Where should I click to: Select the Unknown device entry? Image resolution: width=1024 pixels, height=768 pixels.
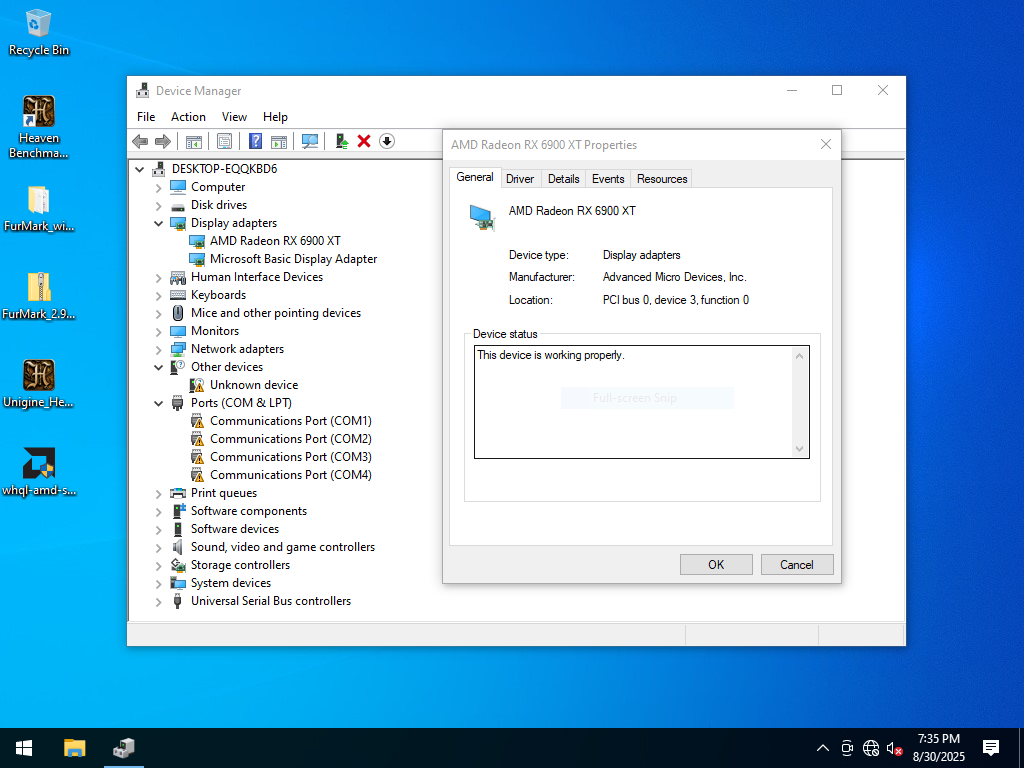pos(253,385)
